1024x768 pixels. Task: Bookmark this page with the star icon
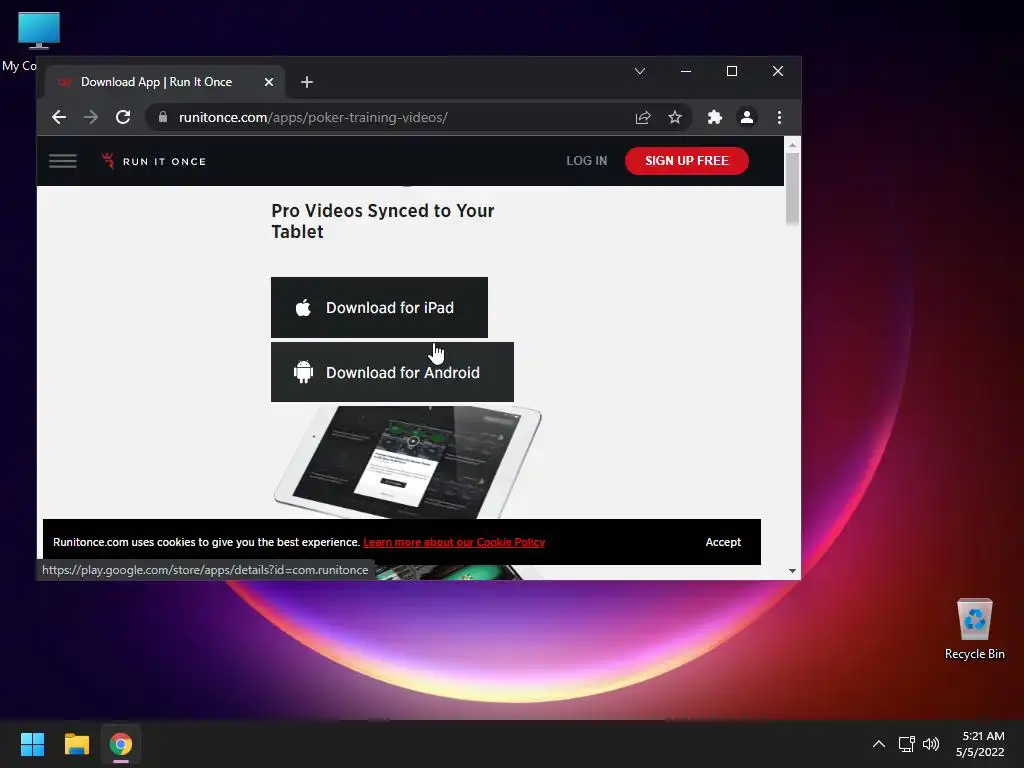[675, 118]
